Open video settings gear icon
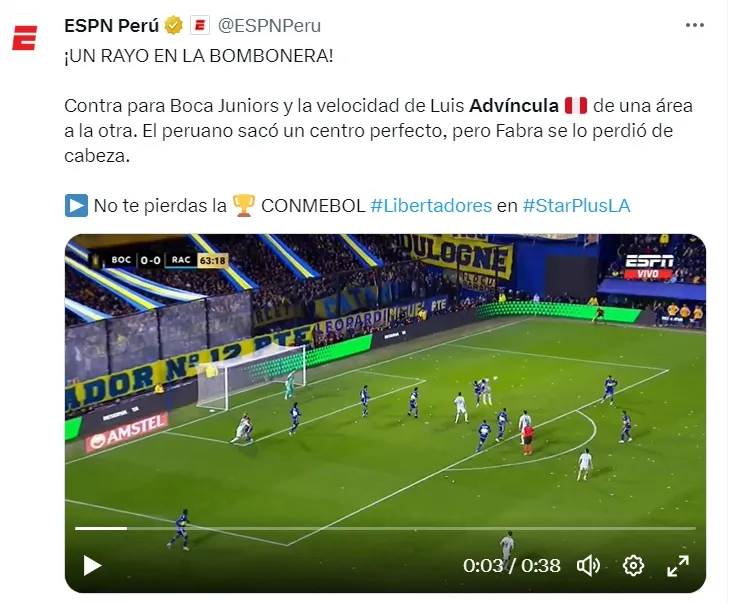The width and height of the screenshot is (737, 603). pyautogui.click(x=633, y=565)
